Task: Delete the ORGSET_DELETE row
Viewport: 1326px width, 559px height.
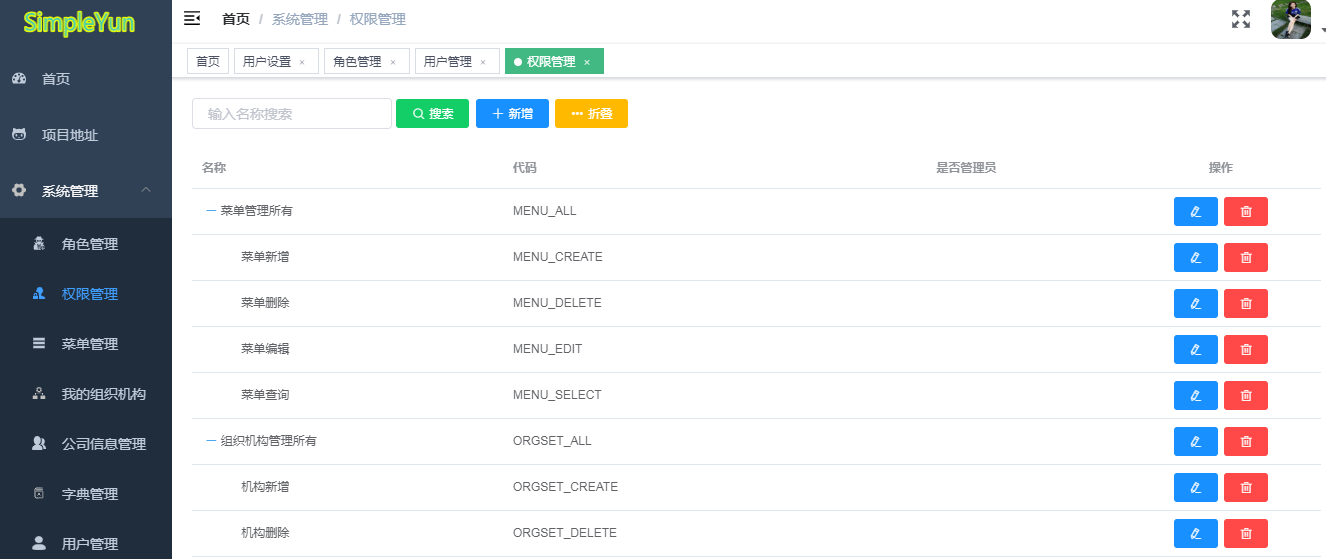Action: [x=1246, y=533]
